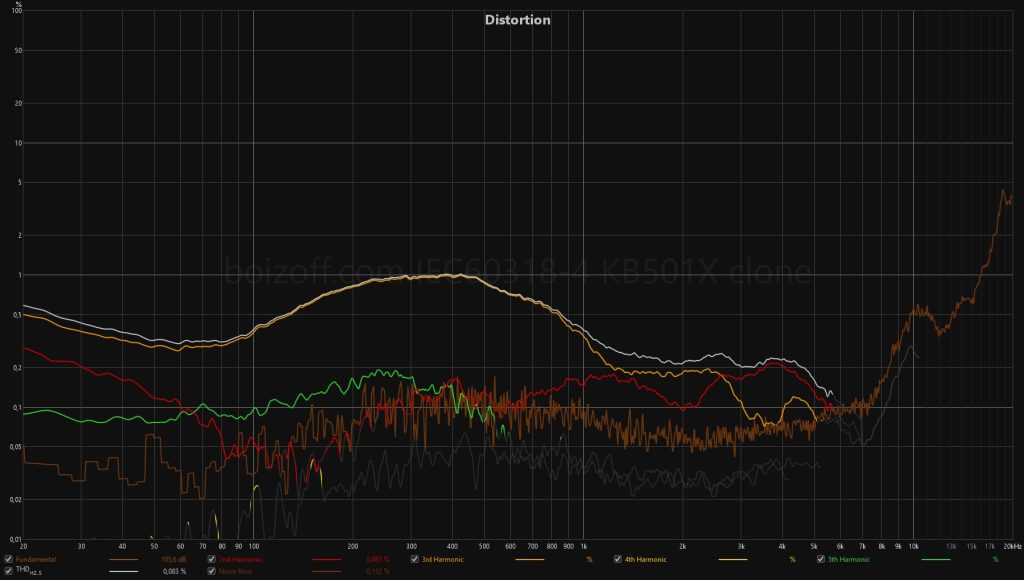Disable the 4th Harmonic checkbox
This screenshot has width=1024, height=580.
tap(618, 559)
